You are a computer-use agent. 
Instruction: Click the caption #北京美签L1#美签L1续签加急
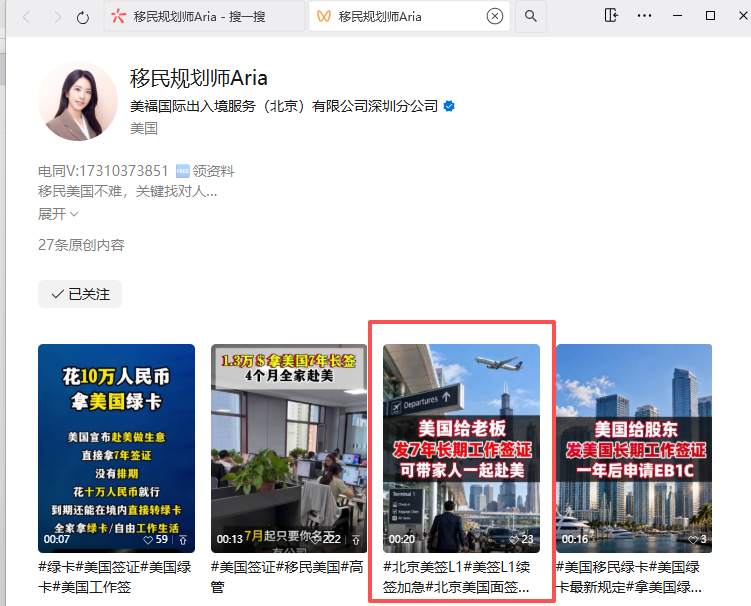(x=456, y=577)
